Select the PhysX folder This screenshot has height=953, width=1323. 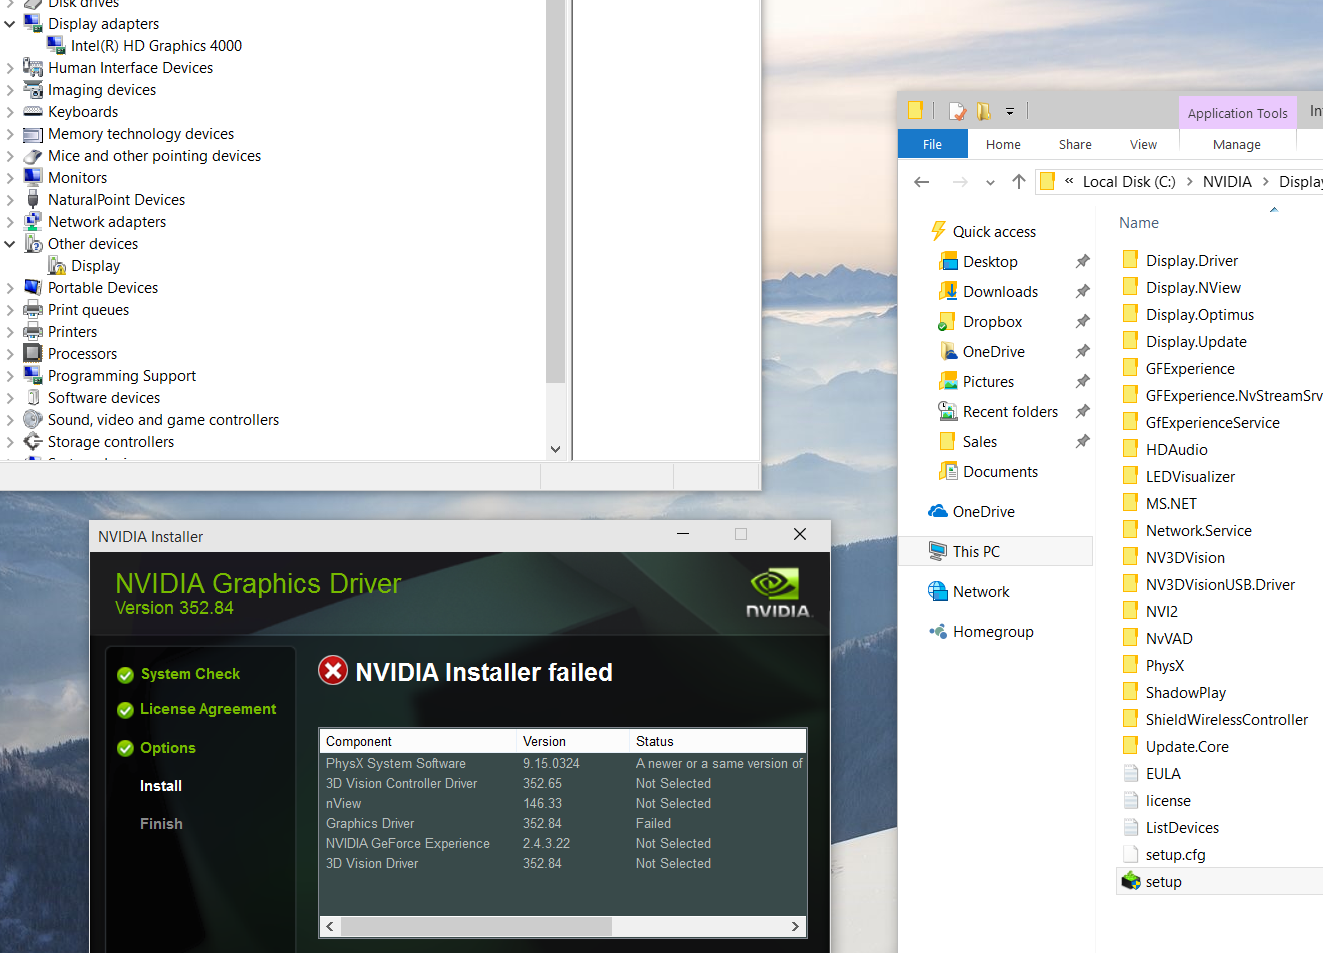tap(1164, 665)
